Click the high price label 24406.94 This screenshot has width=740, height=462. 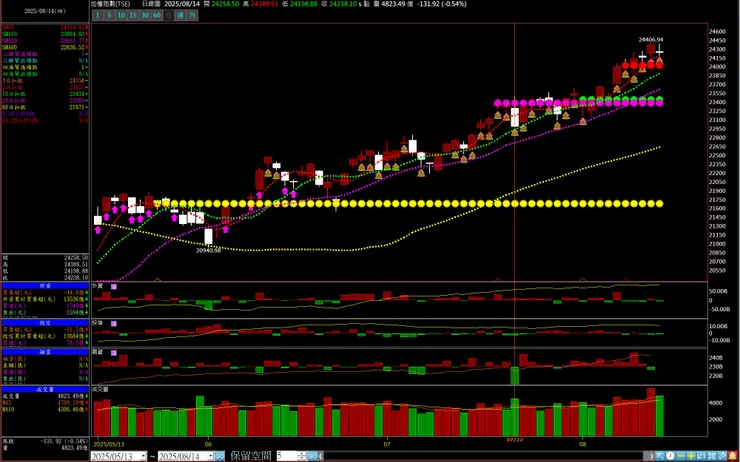(651, 40)
